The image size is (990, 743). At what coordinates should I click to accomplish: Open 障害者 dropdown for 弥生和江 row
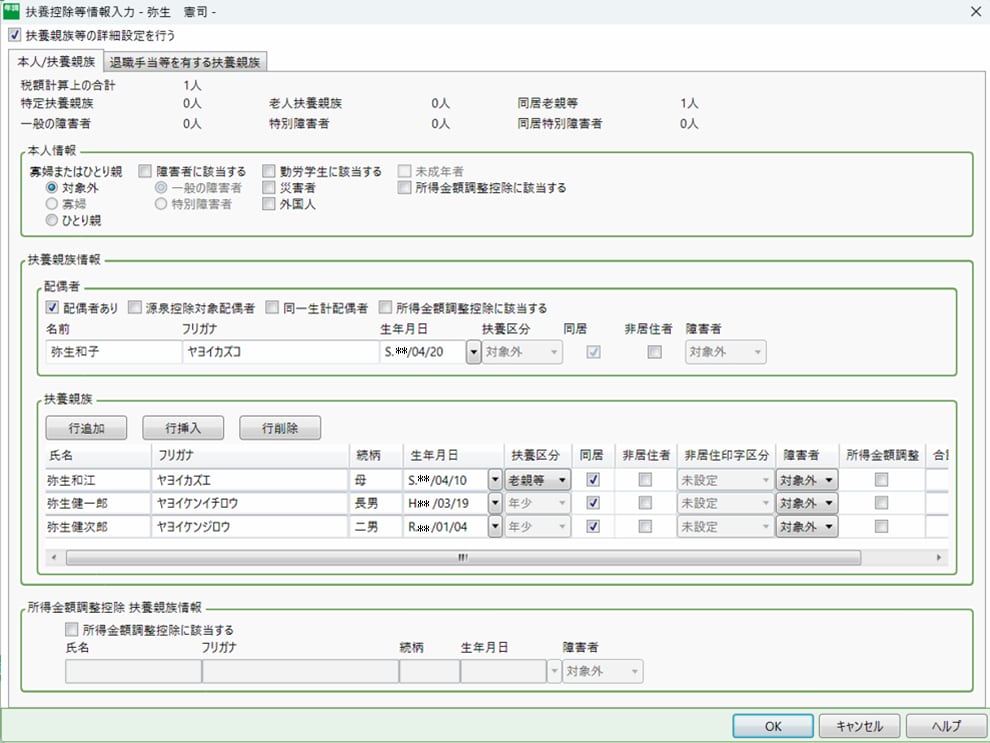pyautogui.click(x=807, y=480)
